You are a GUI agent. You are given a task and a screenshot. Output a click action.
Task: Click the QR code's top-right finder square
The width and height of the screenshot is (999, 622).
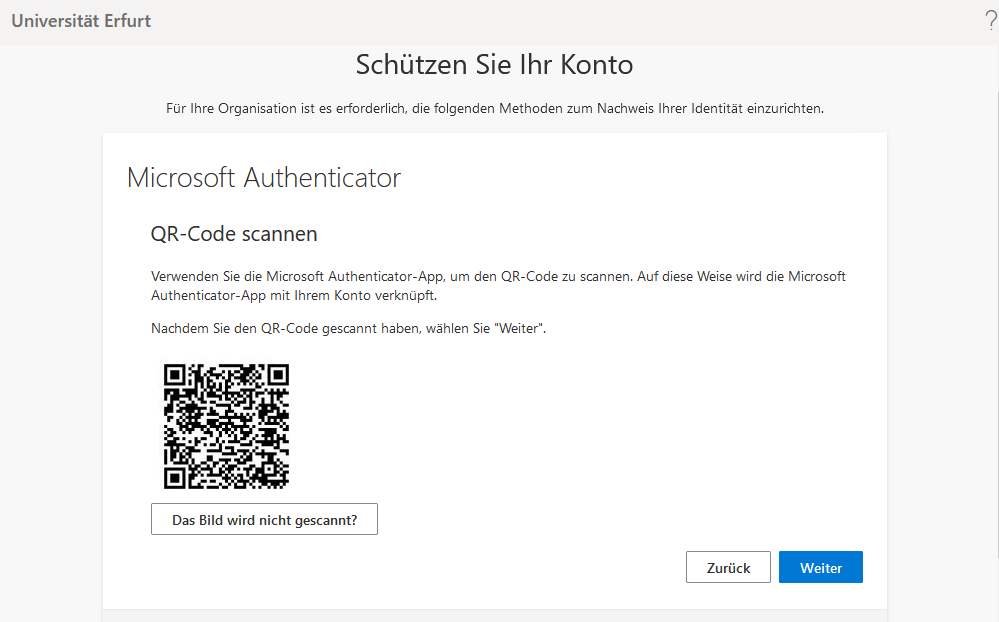(x=277, y=375)
